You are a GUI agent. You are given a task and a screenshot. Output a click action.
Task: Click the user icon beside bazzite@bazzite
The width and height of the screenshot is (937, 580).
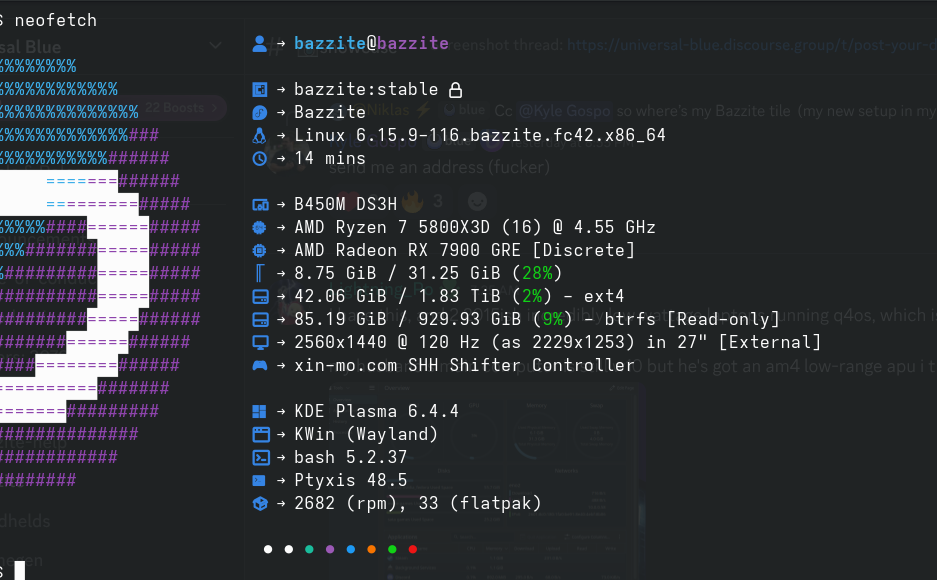pyautogui.click(x=259, y=44)
